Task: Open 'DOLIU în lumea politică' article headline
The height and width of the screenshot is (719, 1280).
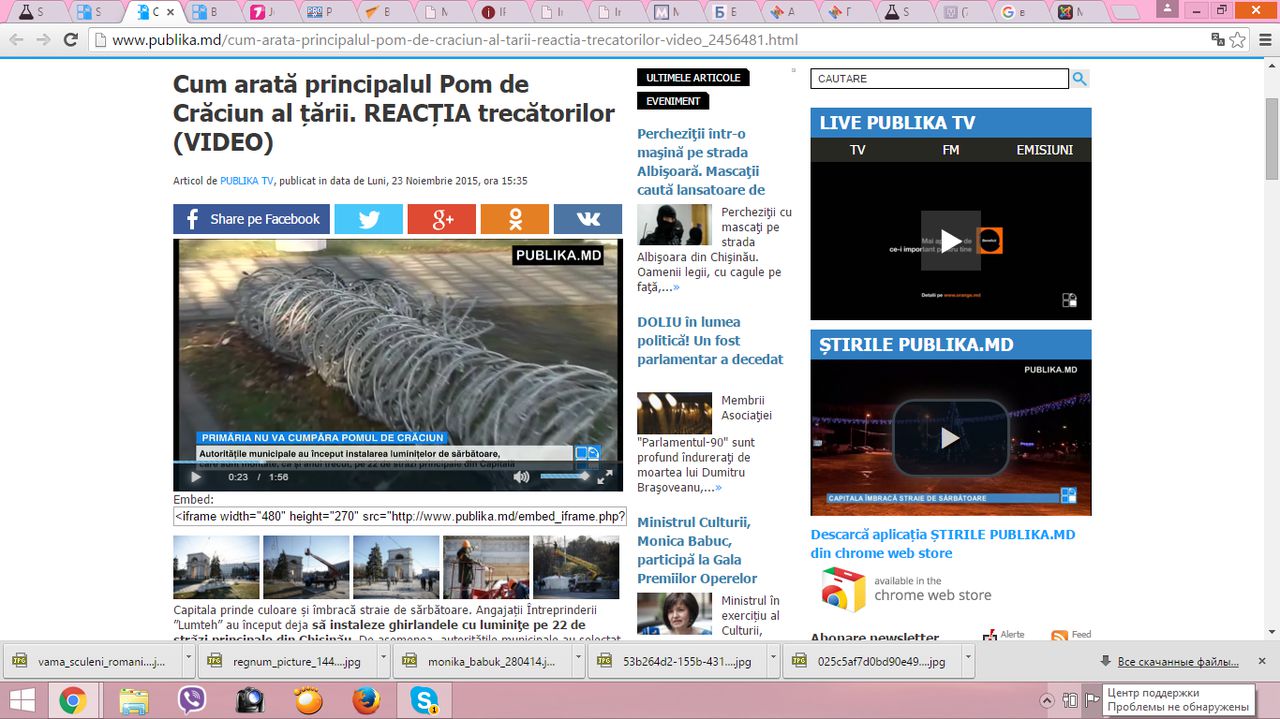Action: [x=710, y=341]
